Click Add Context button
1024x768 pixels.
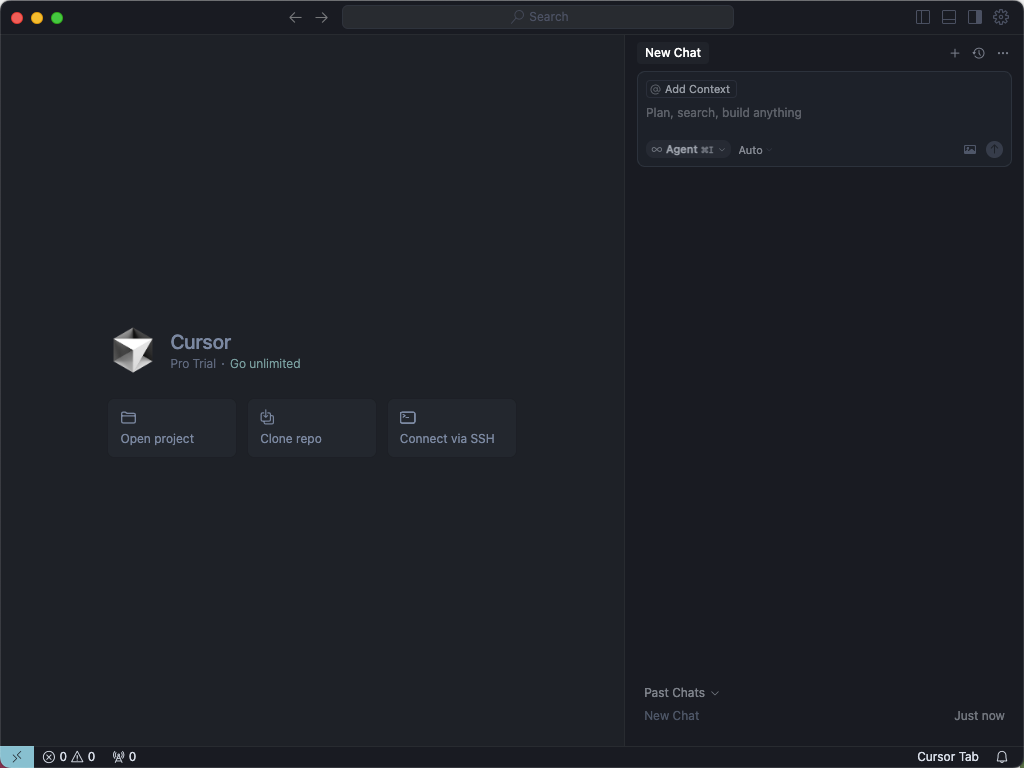tap(691, 89)
